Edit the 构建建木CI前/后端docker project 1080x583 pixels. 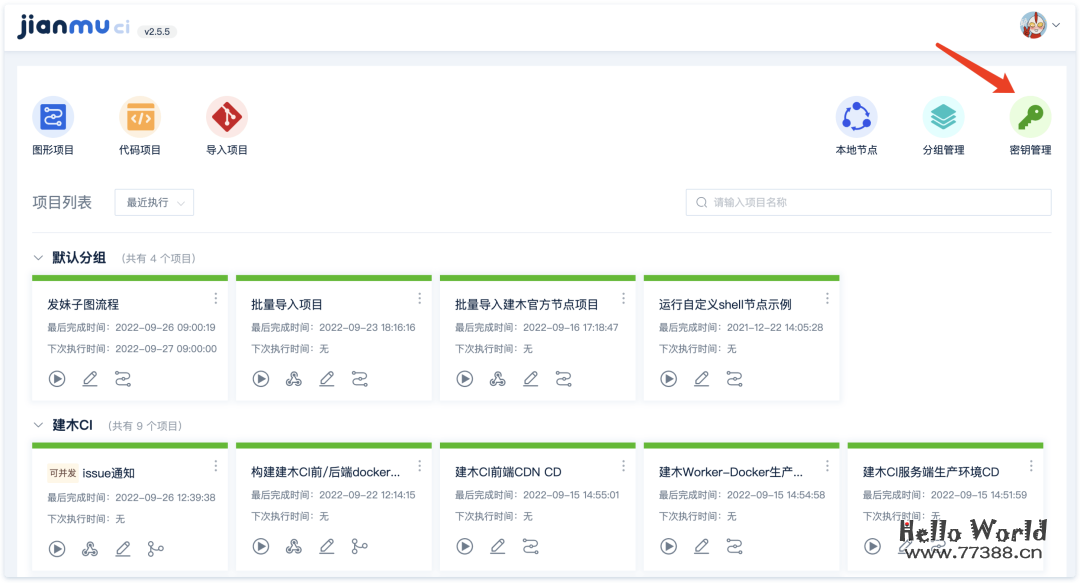(x=327, y=546)
